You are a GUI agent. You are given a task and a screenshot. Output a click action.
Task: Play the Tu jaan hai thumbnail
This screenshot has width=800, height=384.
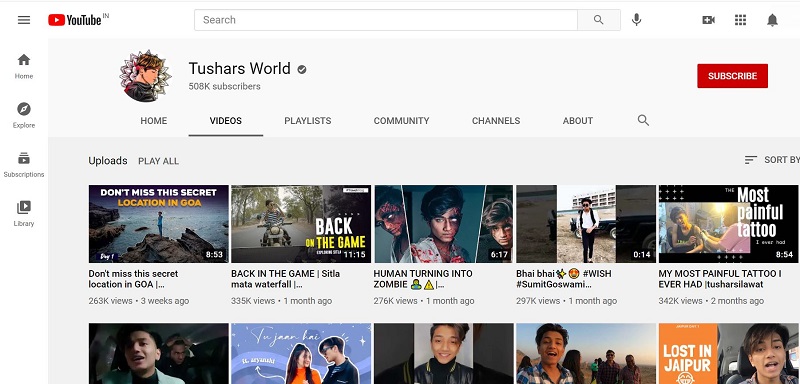coord(301,353)
